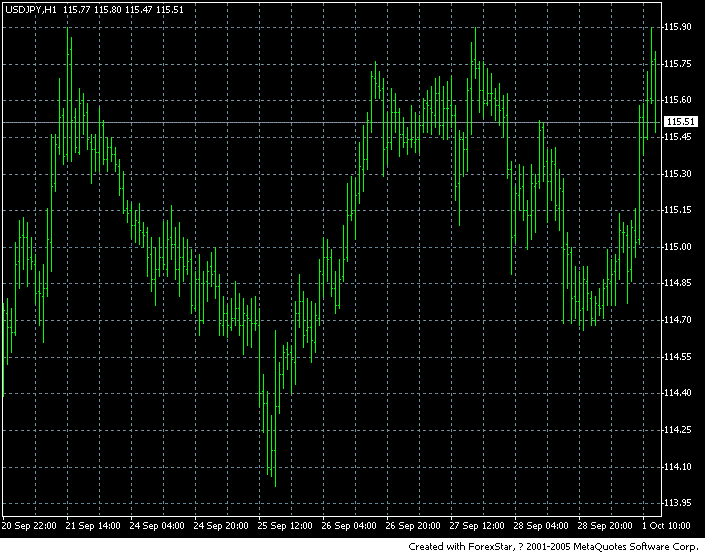This screenshot has width=705, height=554.
Task: Click the 26 Sep 20:00 time label
Action: pyautogui.click(x=413, y=526)
